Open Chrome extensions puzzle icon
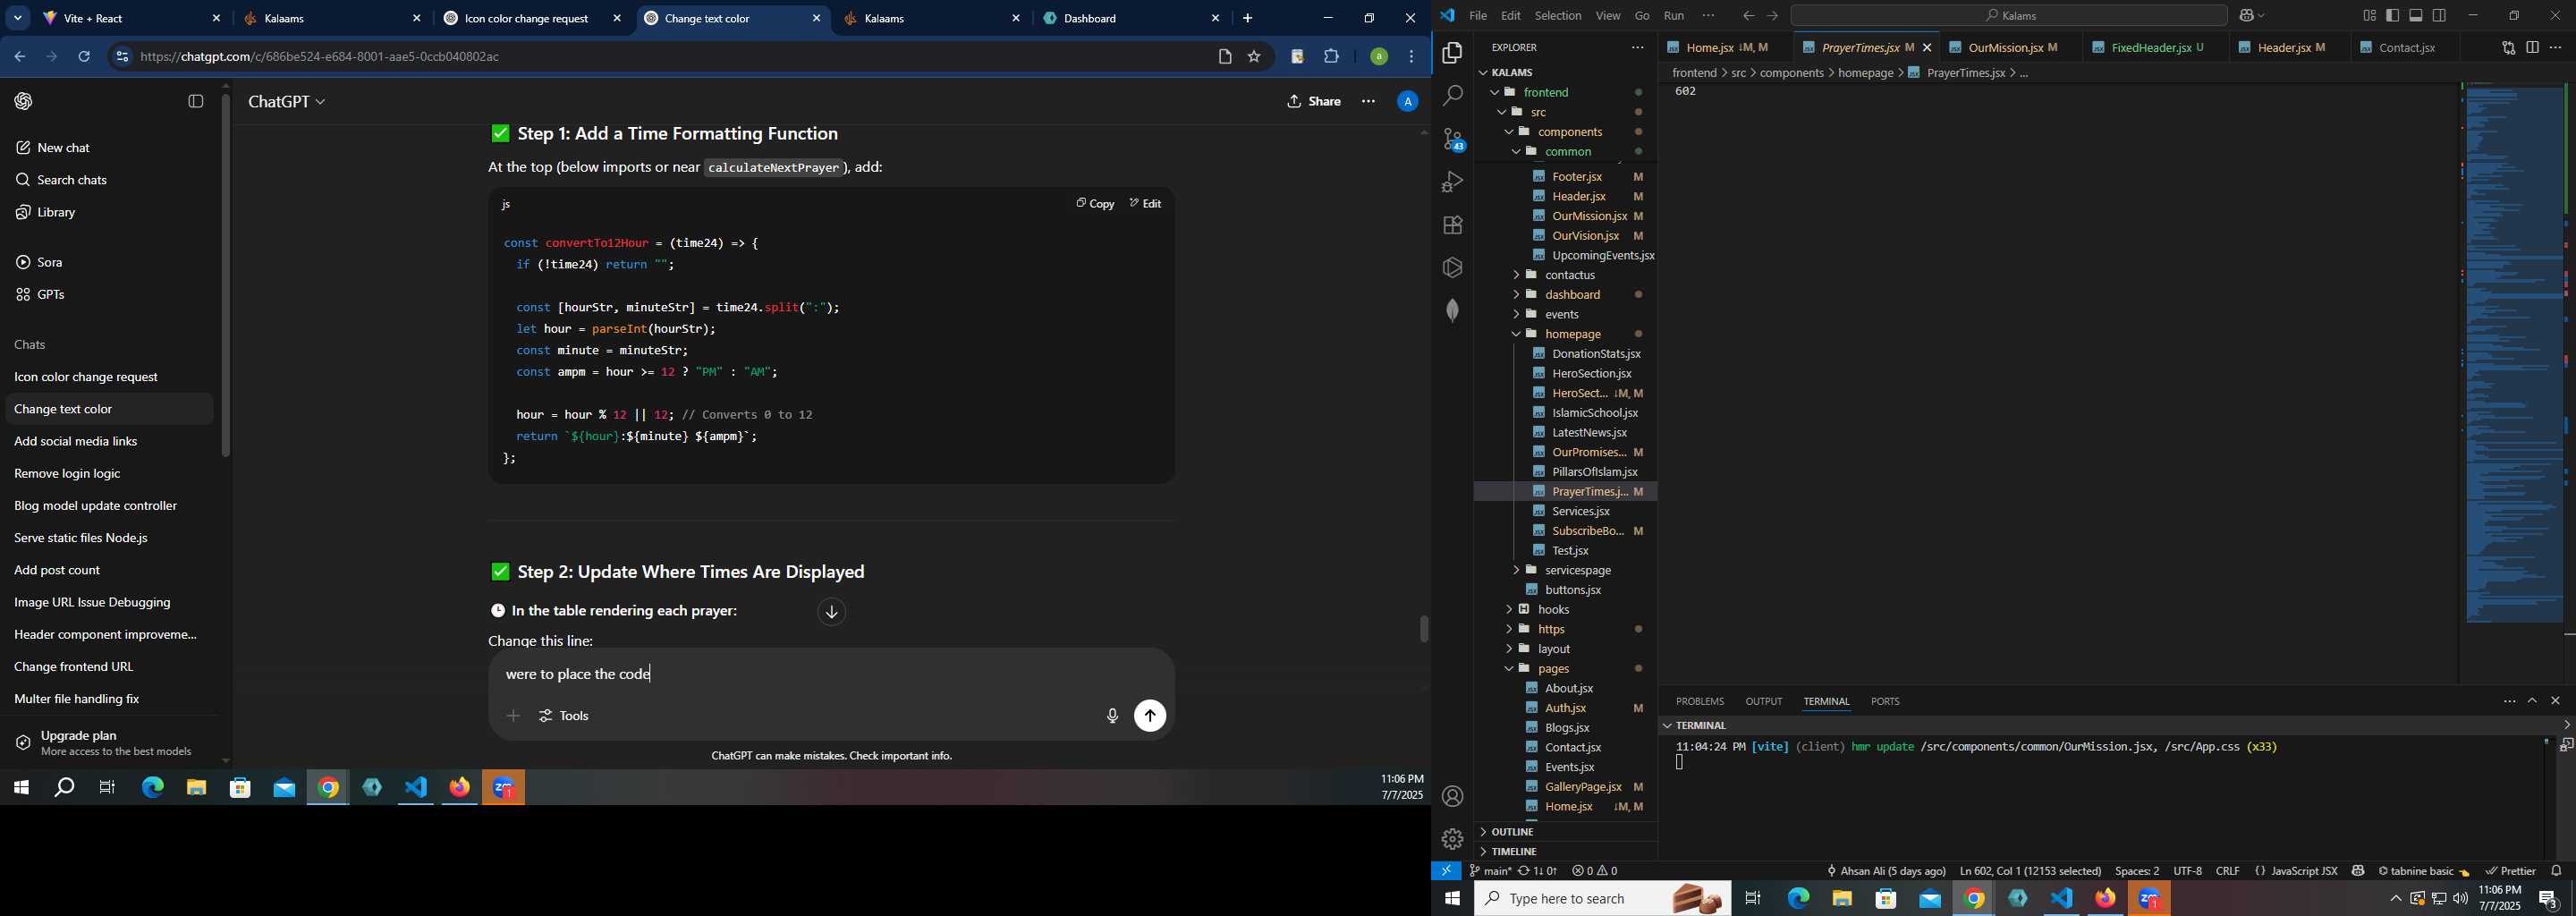Screen dimensions: 2576x916 tap(1332, 57)
